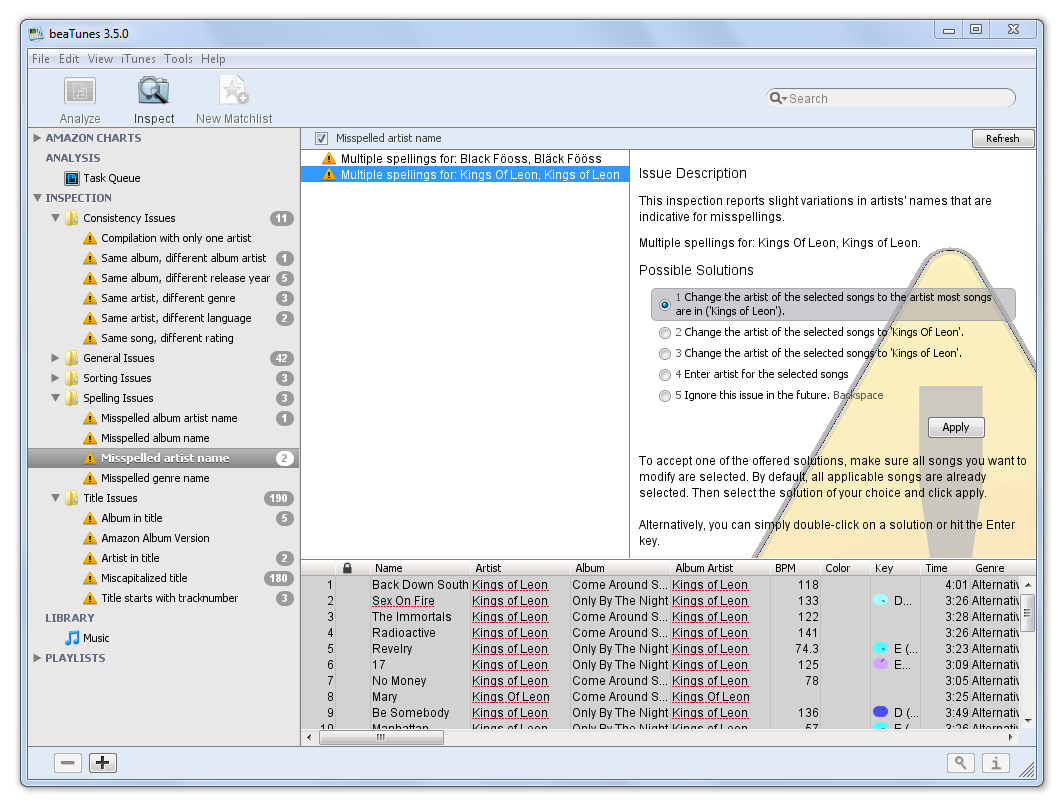This screenshot has height=806, width=1063.
Task: Expand the General Issues folder
Action: click(x=56, y=358)
